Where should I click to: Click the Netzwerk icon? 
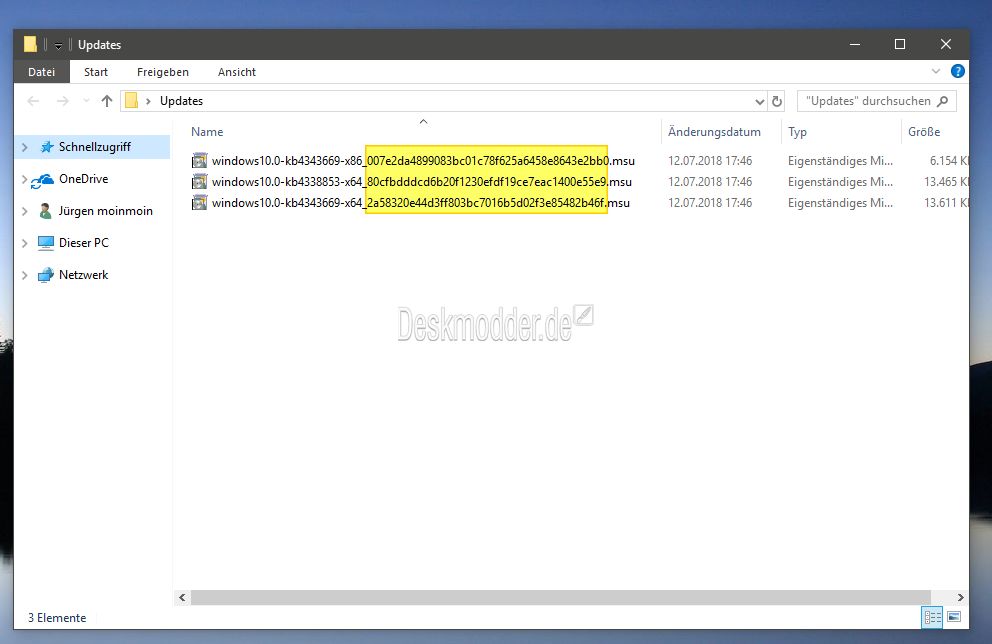[x=46, y=275]
